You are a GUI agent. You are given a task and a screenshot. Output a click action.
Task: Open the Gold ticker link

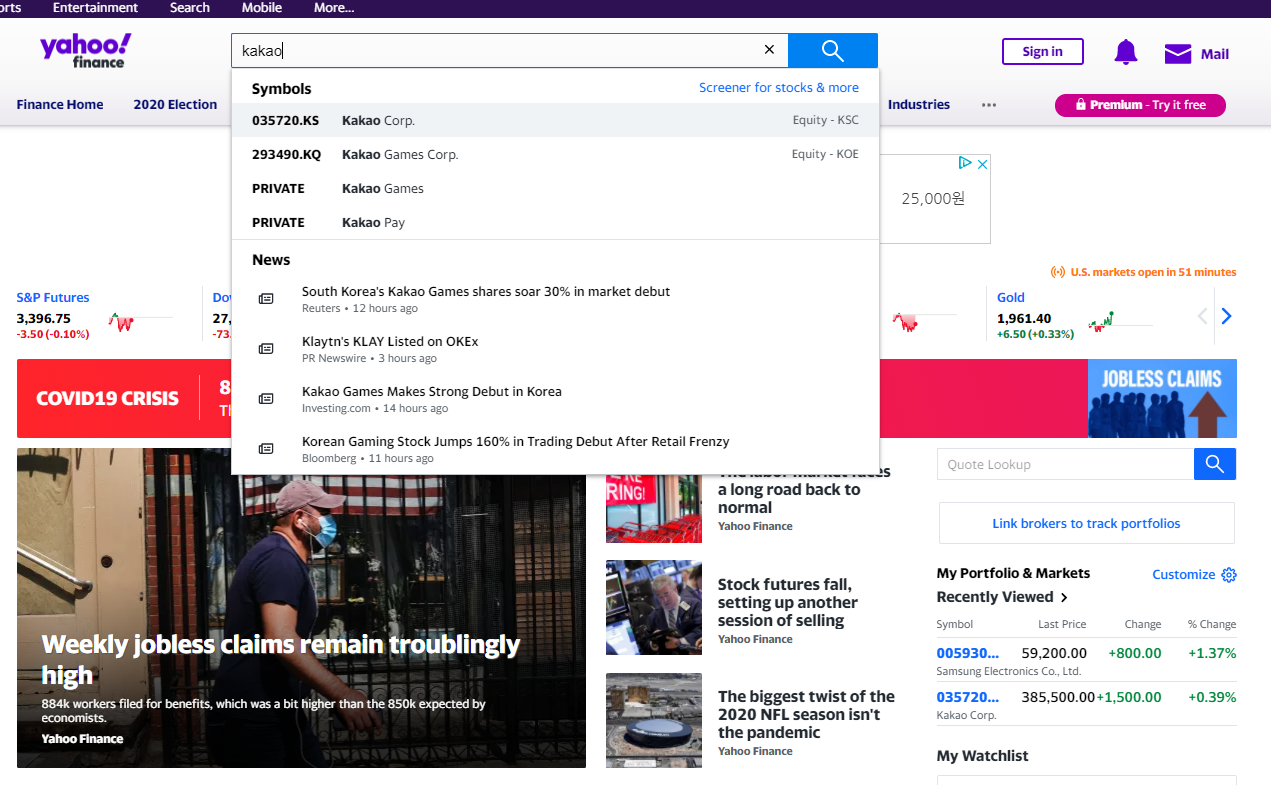point(1011,297)
